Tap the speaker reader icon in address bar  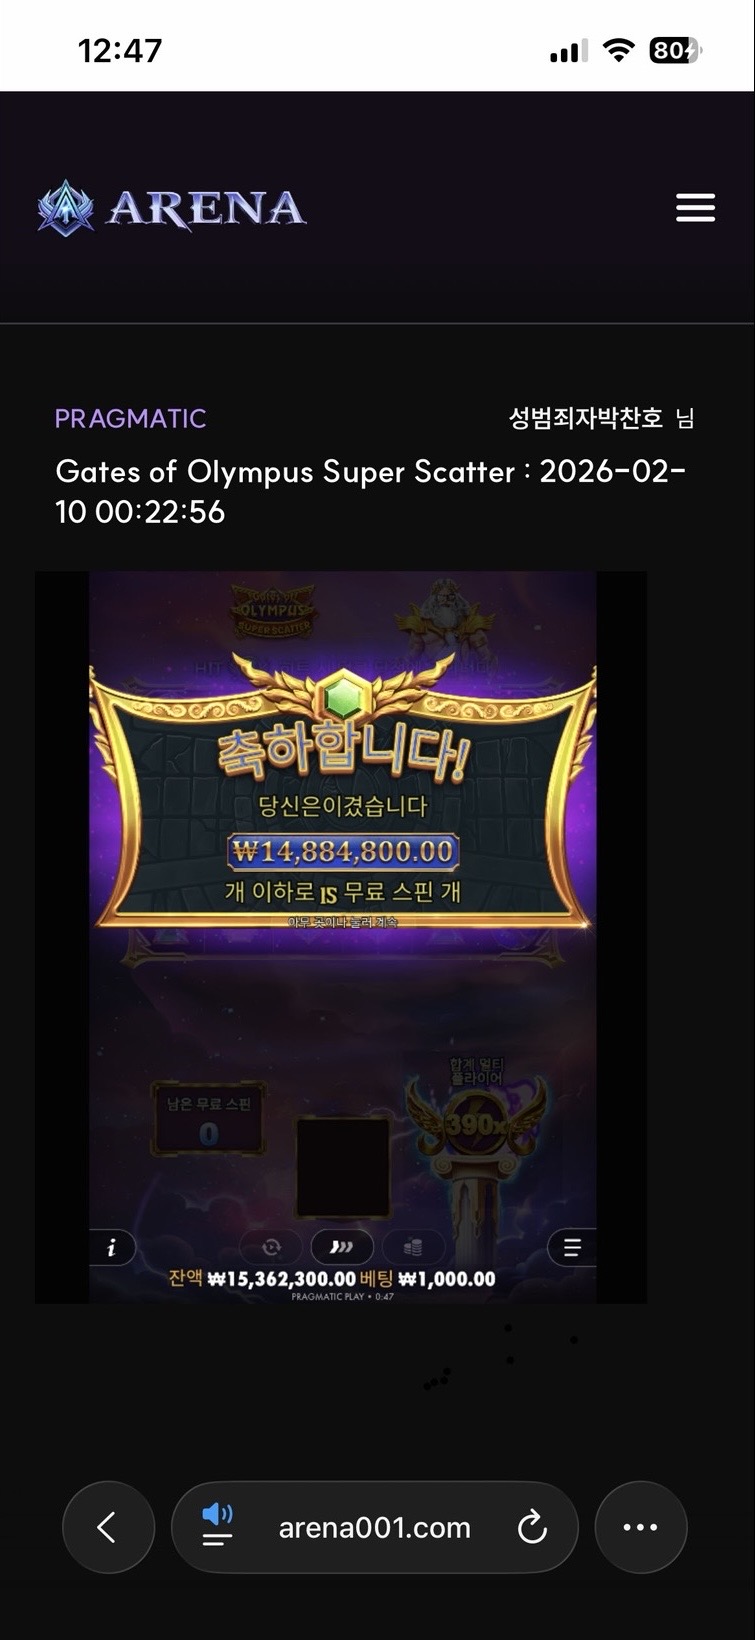coord(217,1526)
